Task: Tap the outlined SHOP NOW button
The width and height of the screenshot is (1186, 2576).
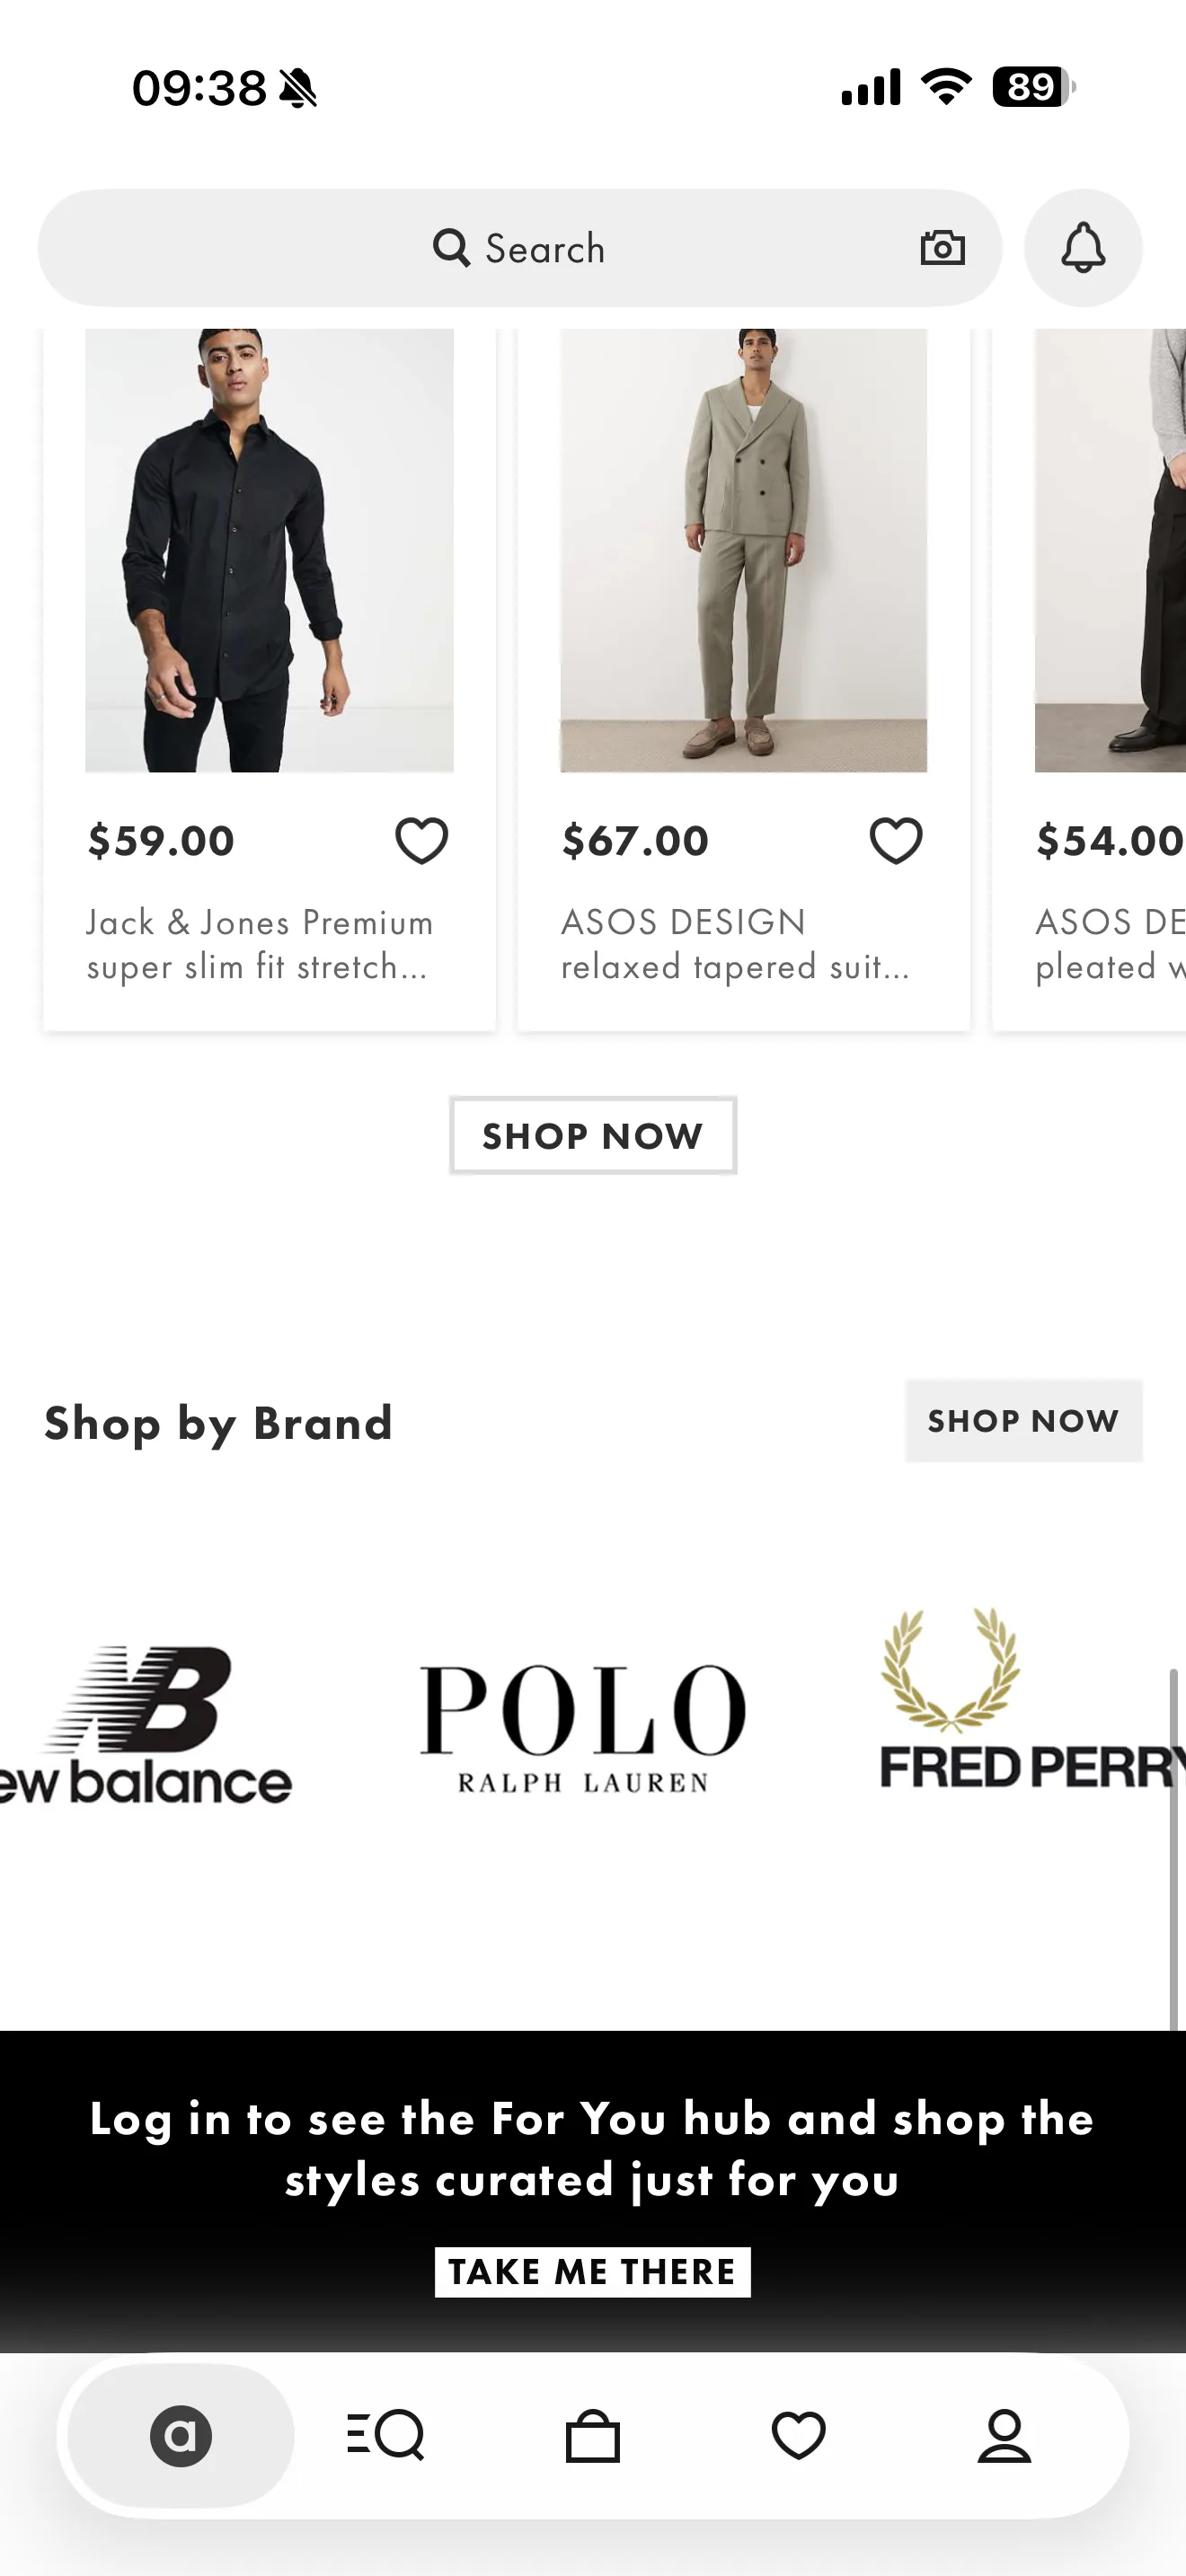Action: click(x=593, y=1135)
